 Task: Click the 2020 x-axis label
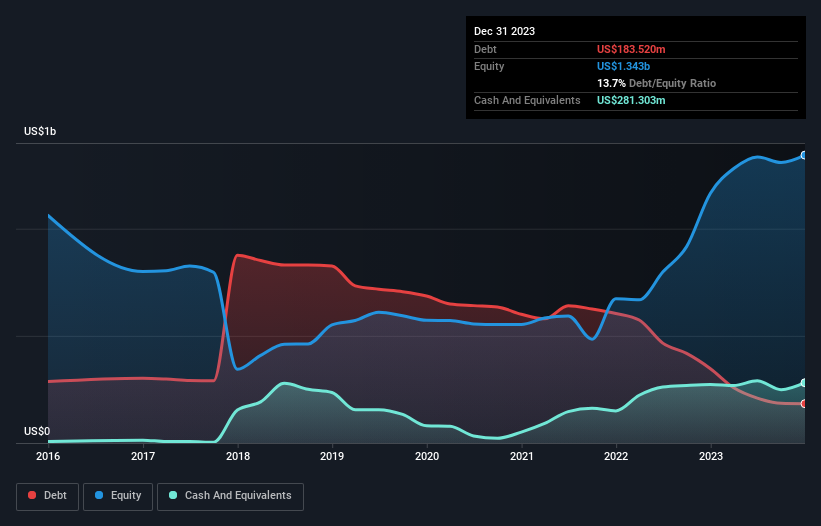[427, 456]
